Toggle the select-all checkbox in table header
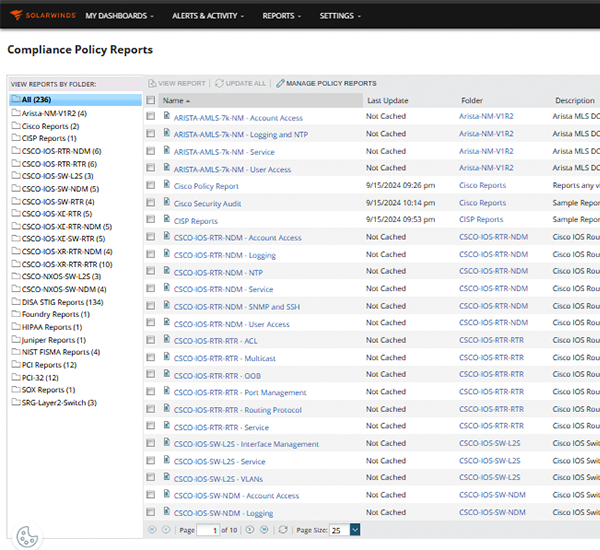The image size is (600, 550). coord(151,100)
